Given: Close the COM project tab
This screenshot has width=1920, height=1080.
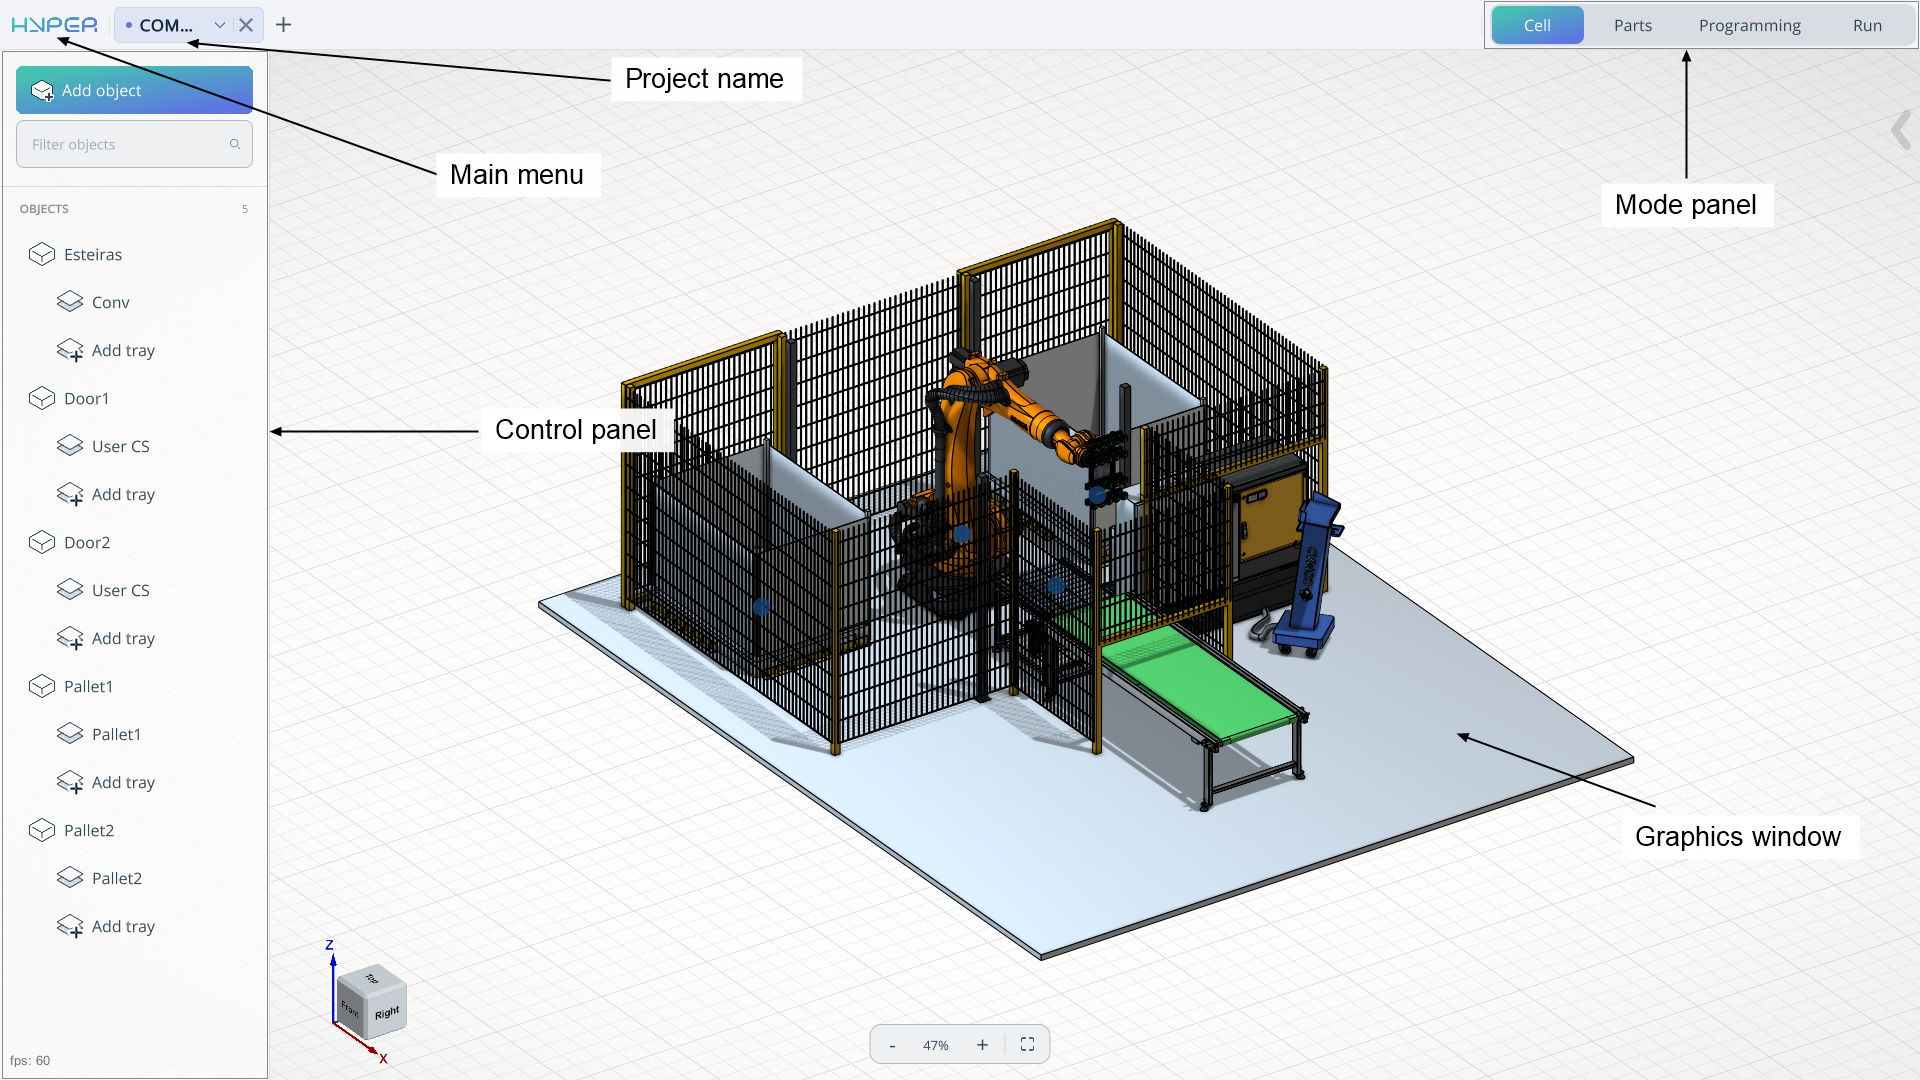Looking at the screenshot, I should pos(246,25).
